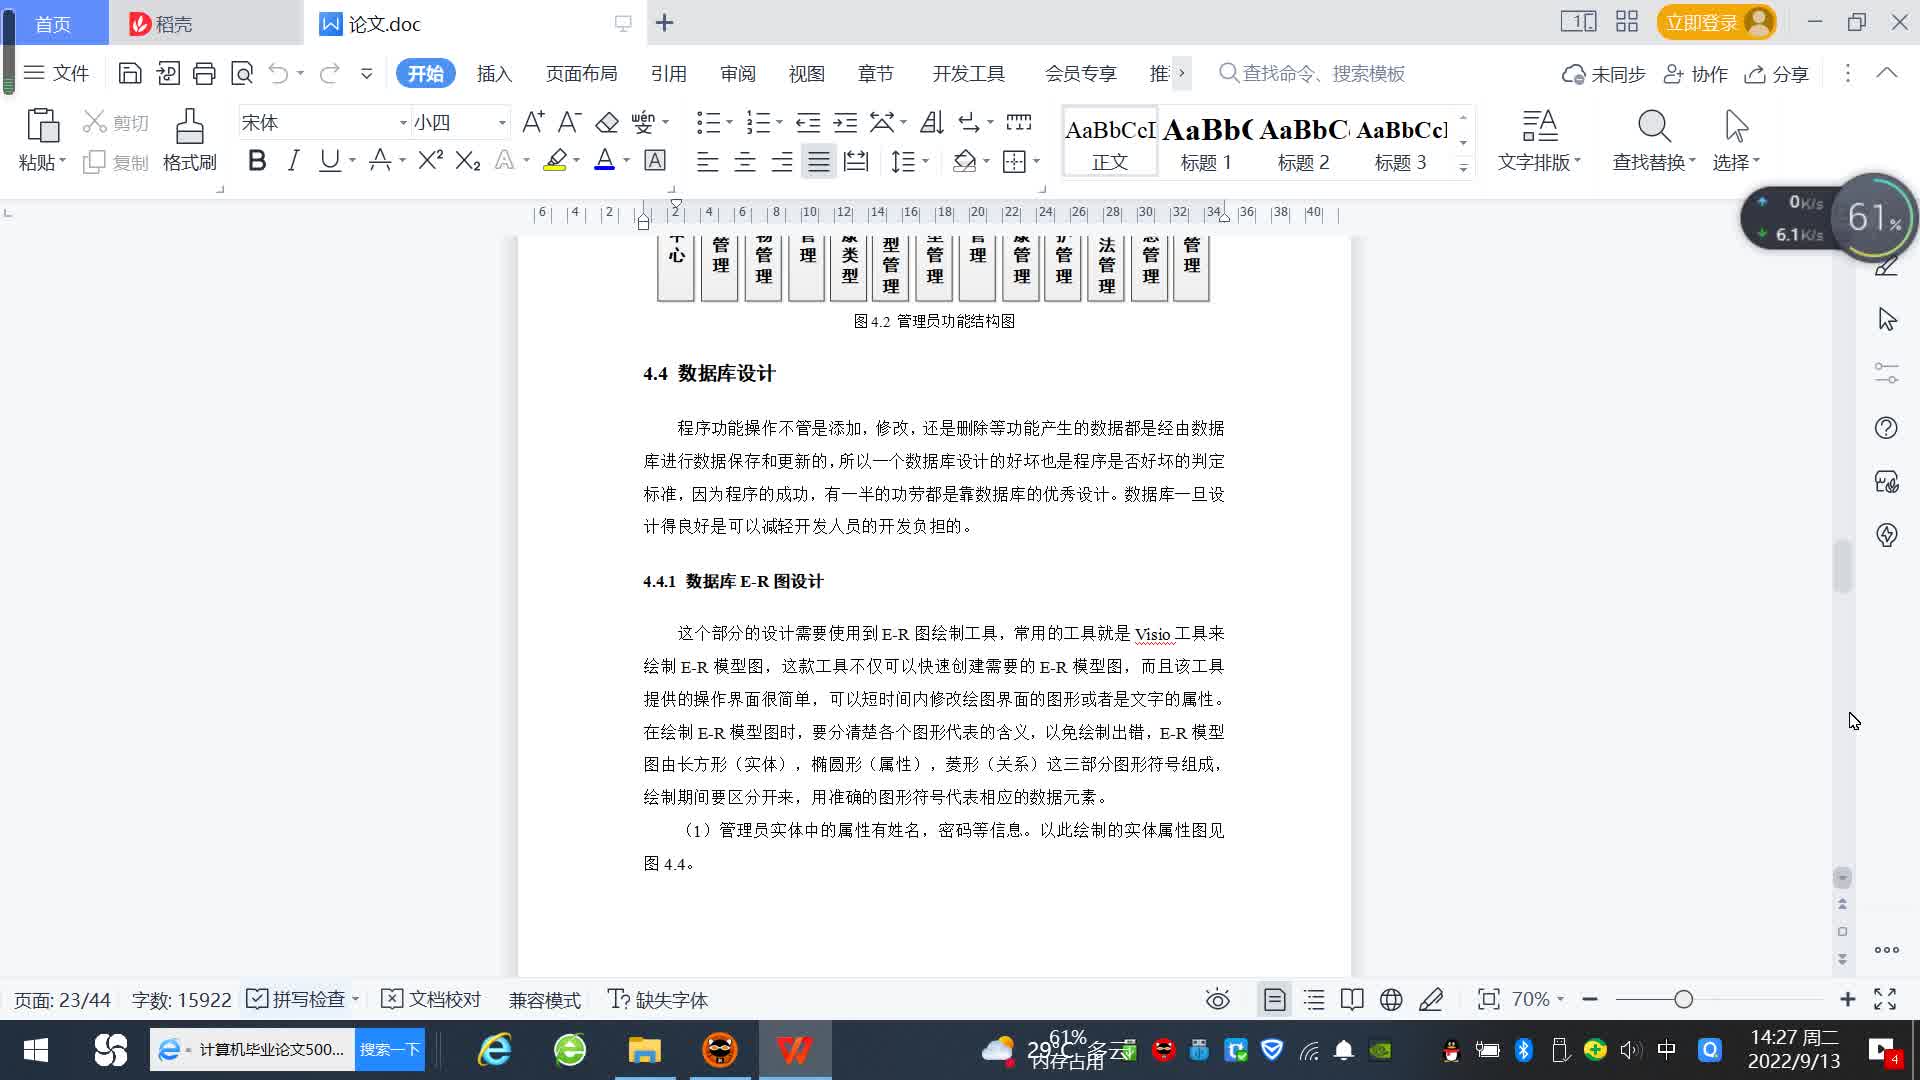The height and width of the screenshot is (1080, 1920).
Task: Toggle align right
Action: pyautogui.click(x=782, y=161)
